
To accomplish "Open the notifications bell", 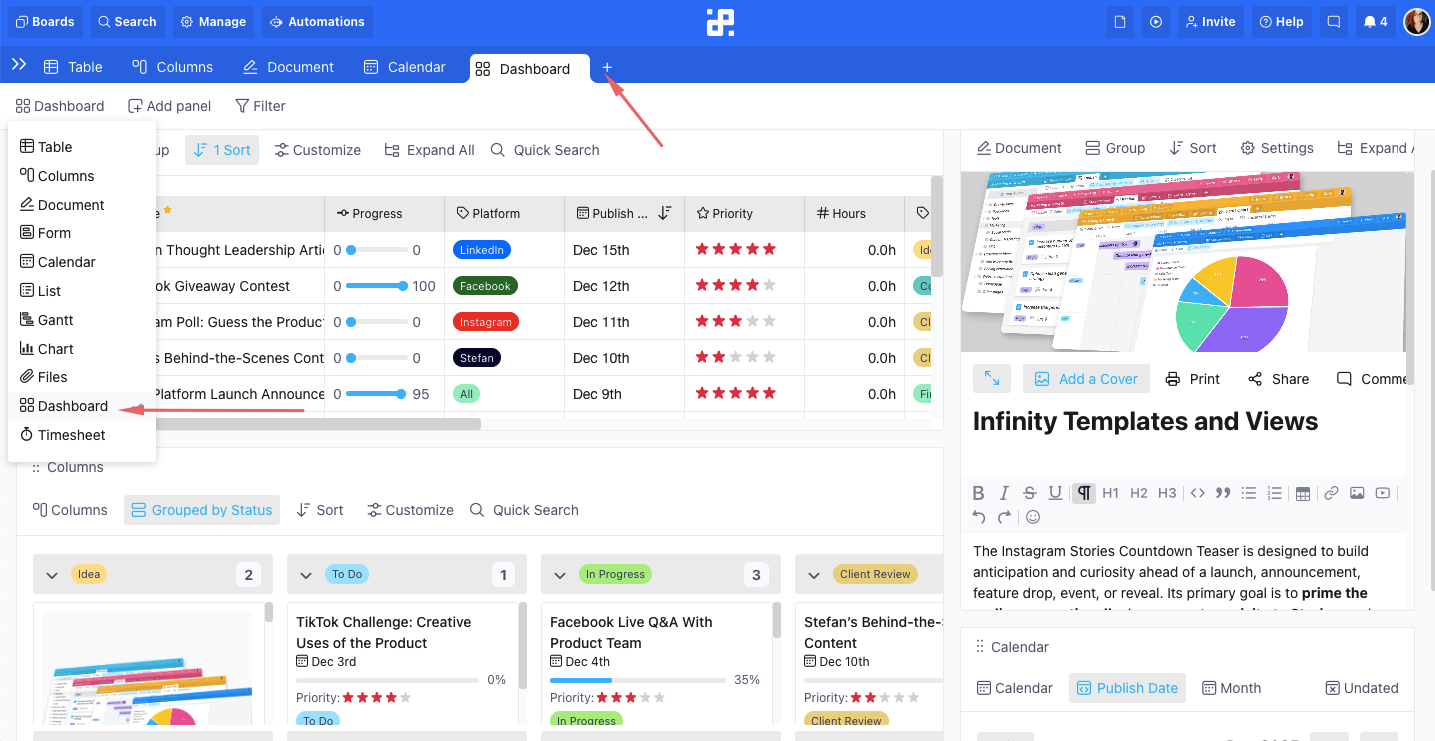I will coord(1374,21).
